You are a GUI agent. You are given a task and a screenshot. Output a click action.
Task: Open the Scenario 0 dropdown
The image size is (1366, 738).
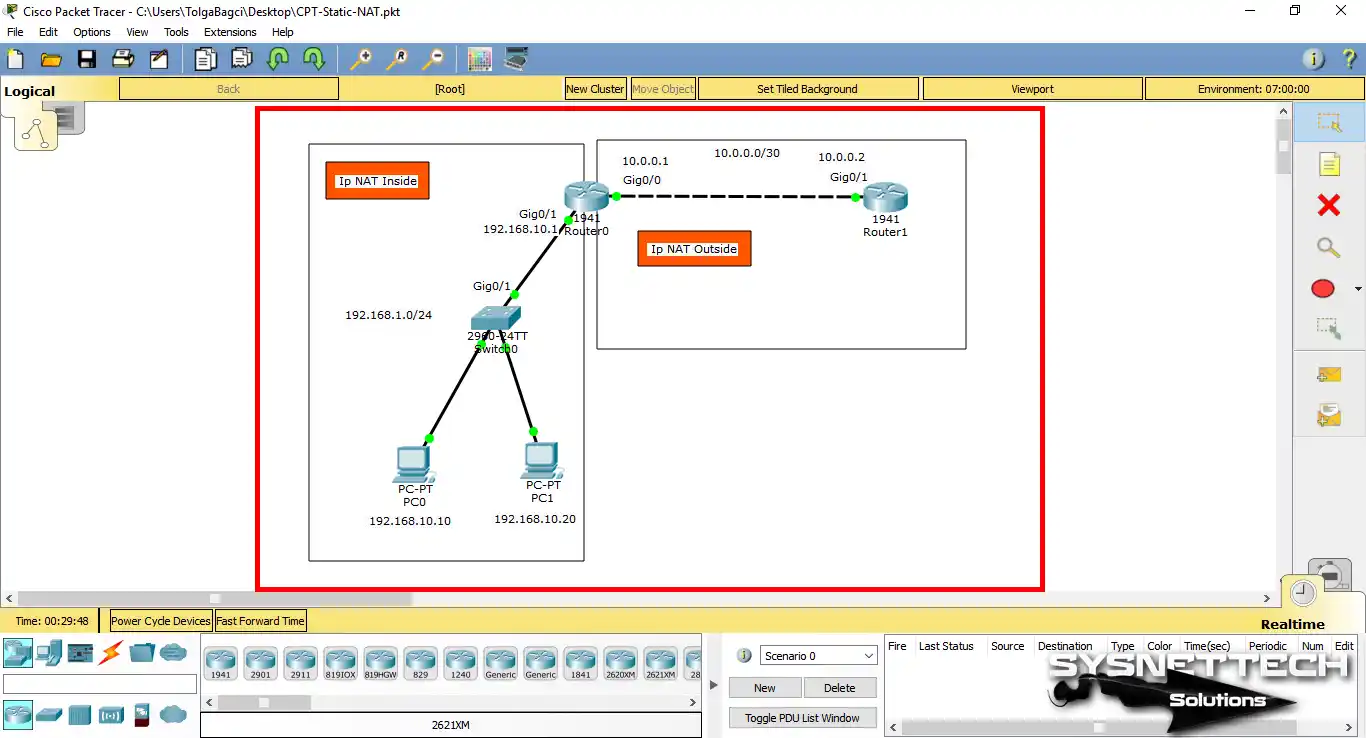(818, 655)
